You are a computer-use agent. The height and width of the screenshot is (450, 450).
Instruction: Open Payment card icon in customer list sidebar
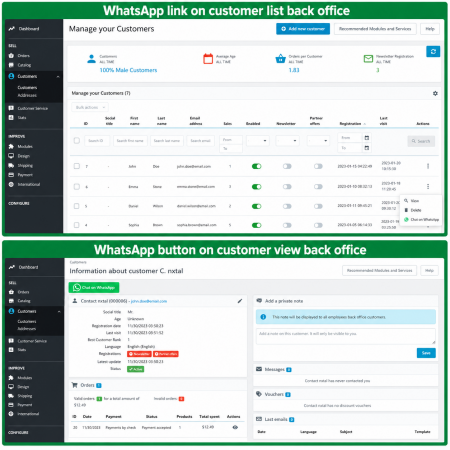pyautogui.click(x=11, y=175)
